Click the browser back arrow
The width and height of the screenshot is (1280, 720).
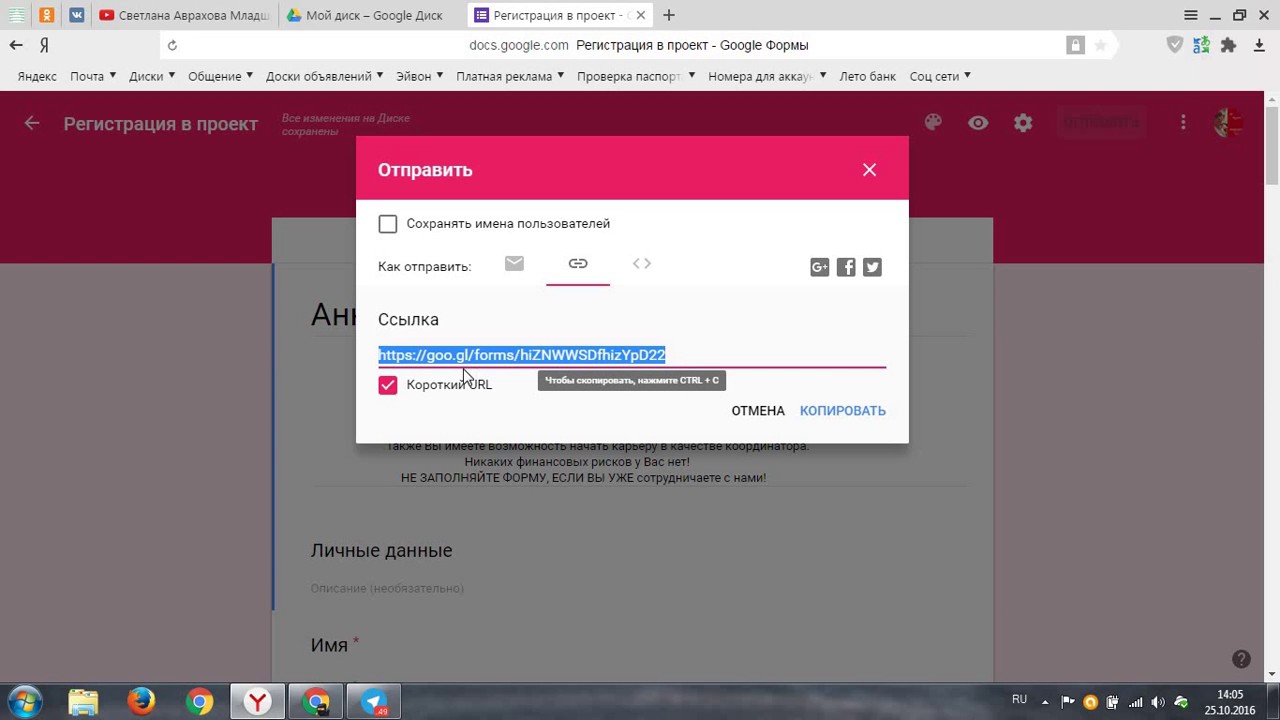pyautogui.click(x=16, y=45)
